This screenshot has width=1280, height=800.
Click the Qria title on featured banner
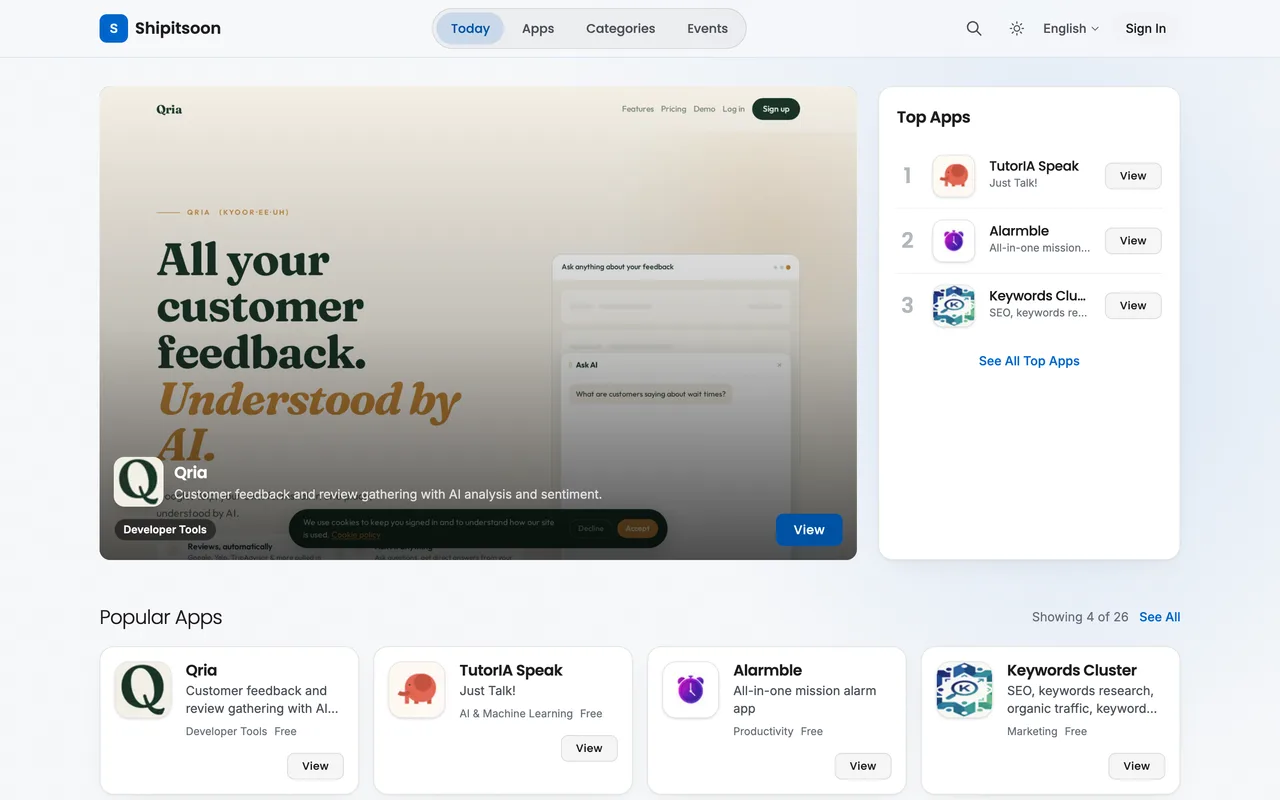pos(191,473)
